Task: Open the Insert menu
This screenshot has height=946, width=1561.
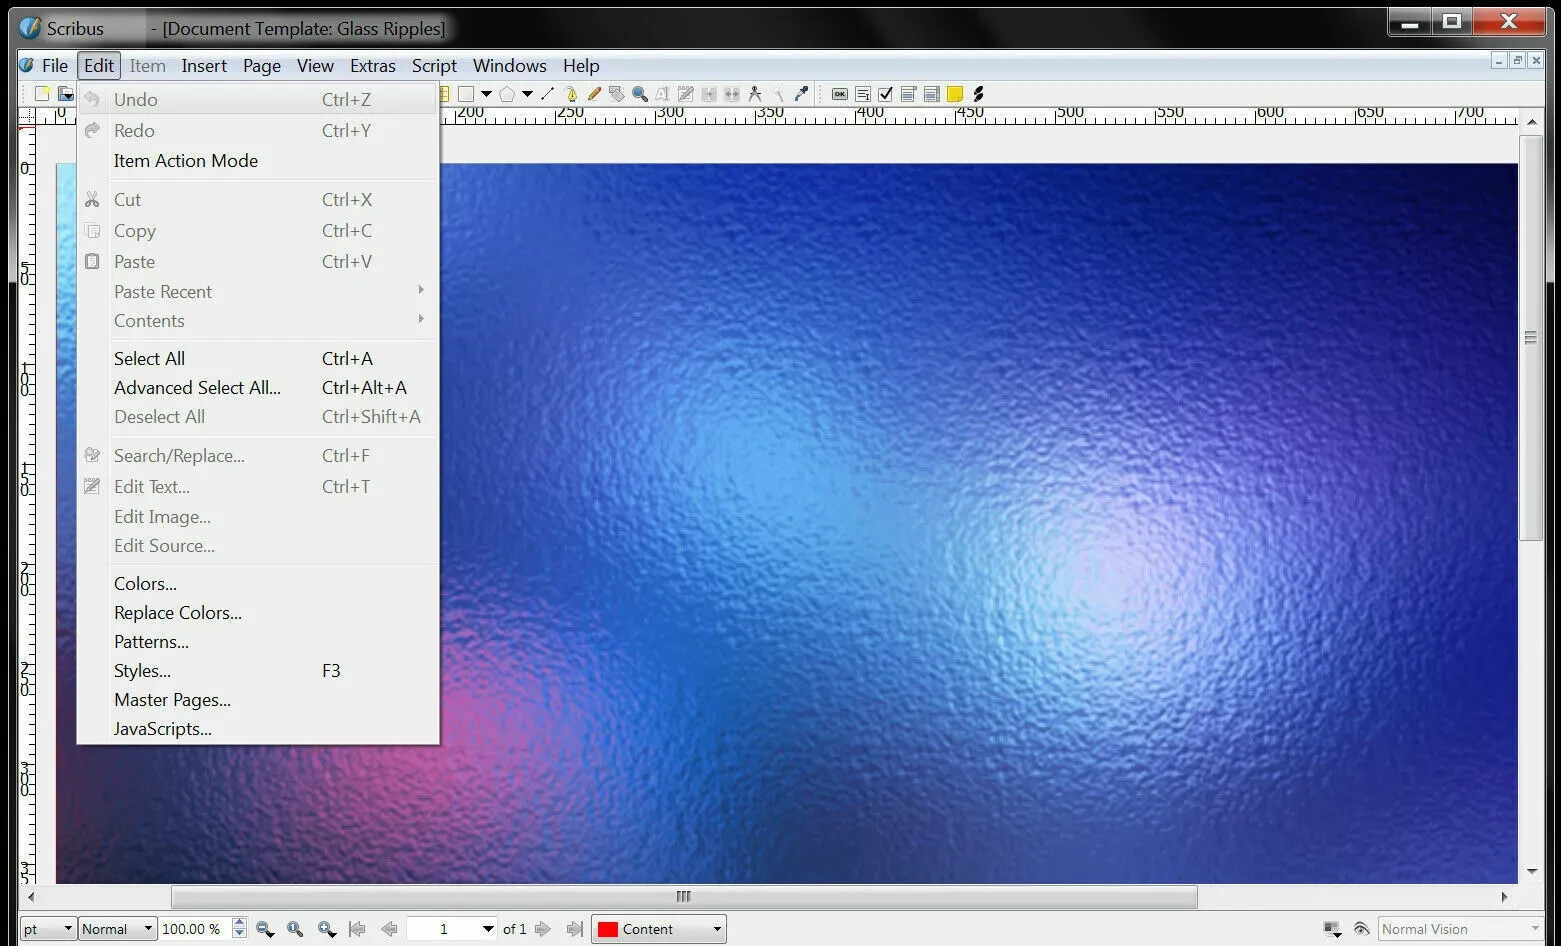Action: (204, 66)
